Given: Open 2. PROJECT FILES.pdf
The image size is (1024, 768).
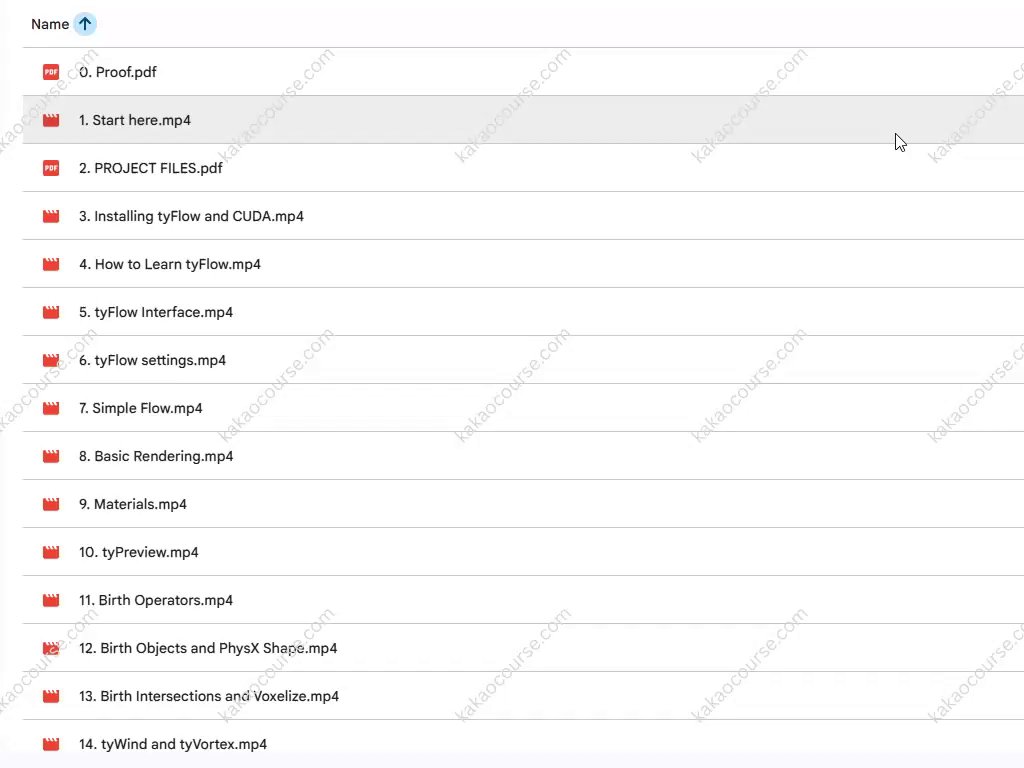Looking at the screenshot, I should click(151, 168).
